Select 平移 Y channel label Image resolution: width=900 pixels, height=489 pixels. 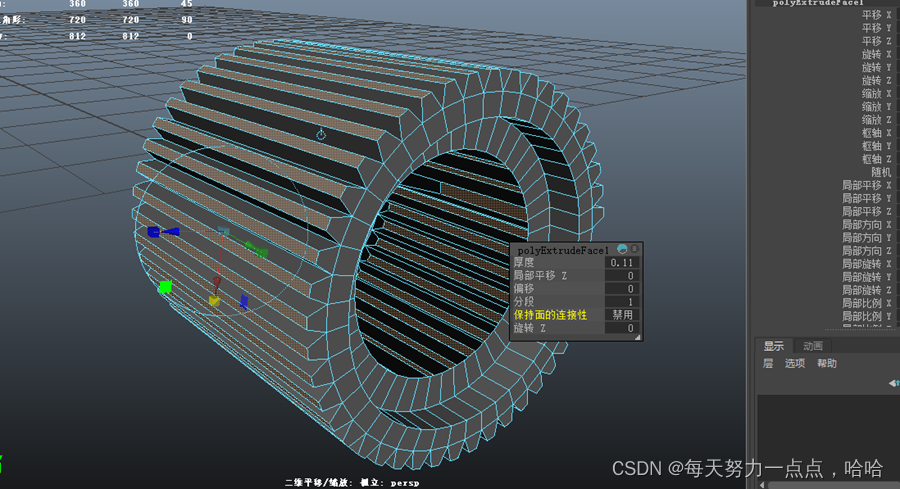(x=877, y=28)
